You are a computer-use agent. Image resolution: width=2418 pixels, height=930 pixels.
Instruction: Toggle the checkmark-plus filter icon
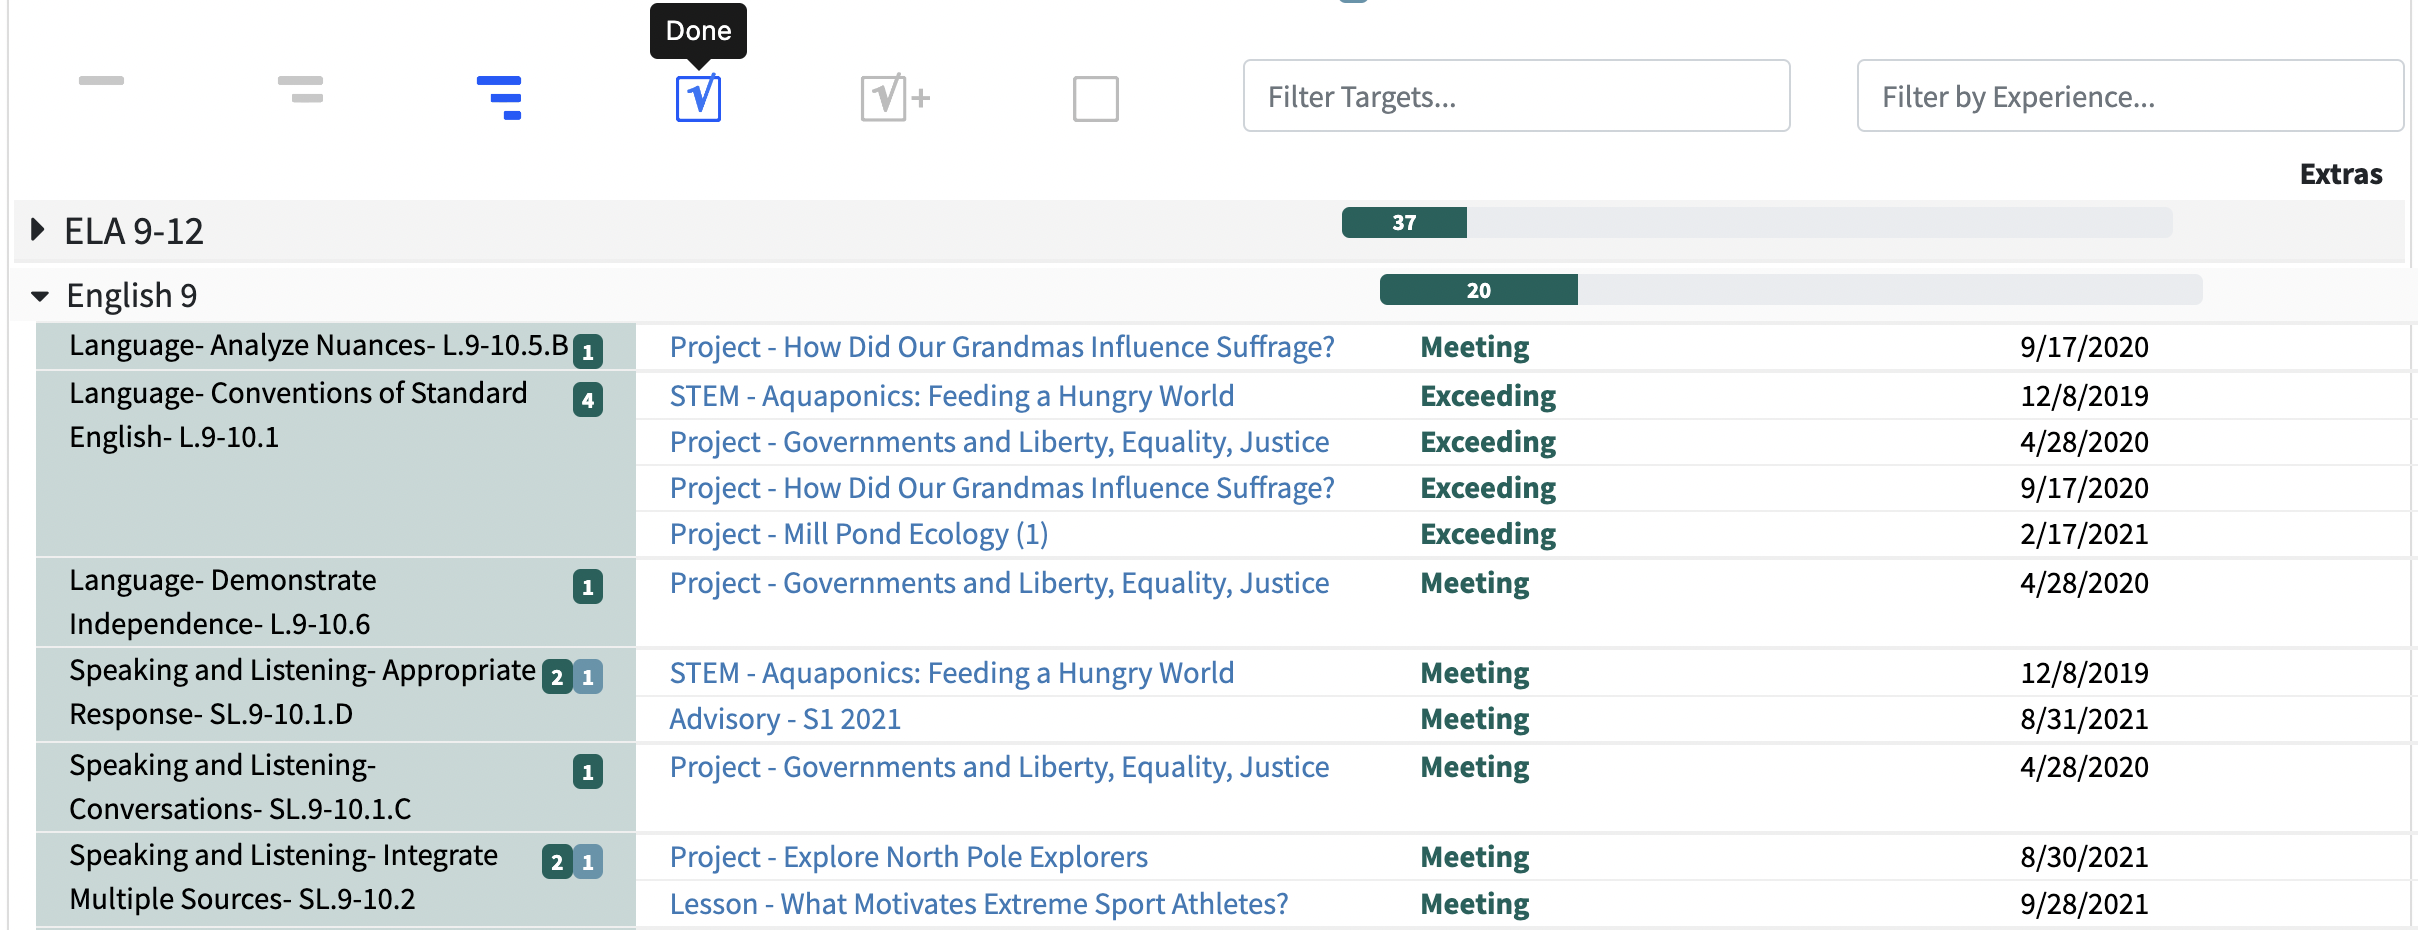pos(894,98)
